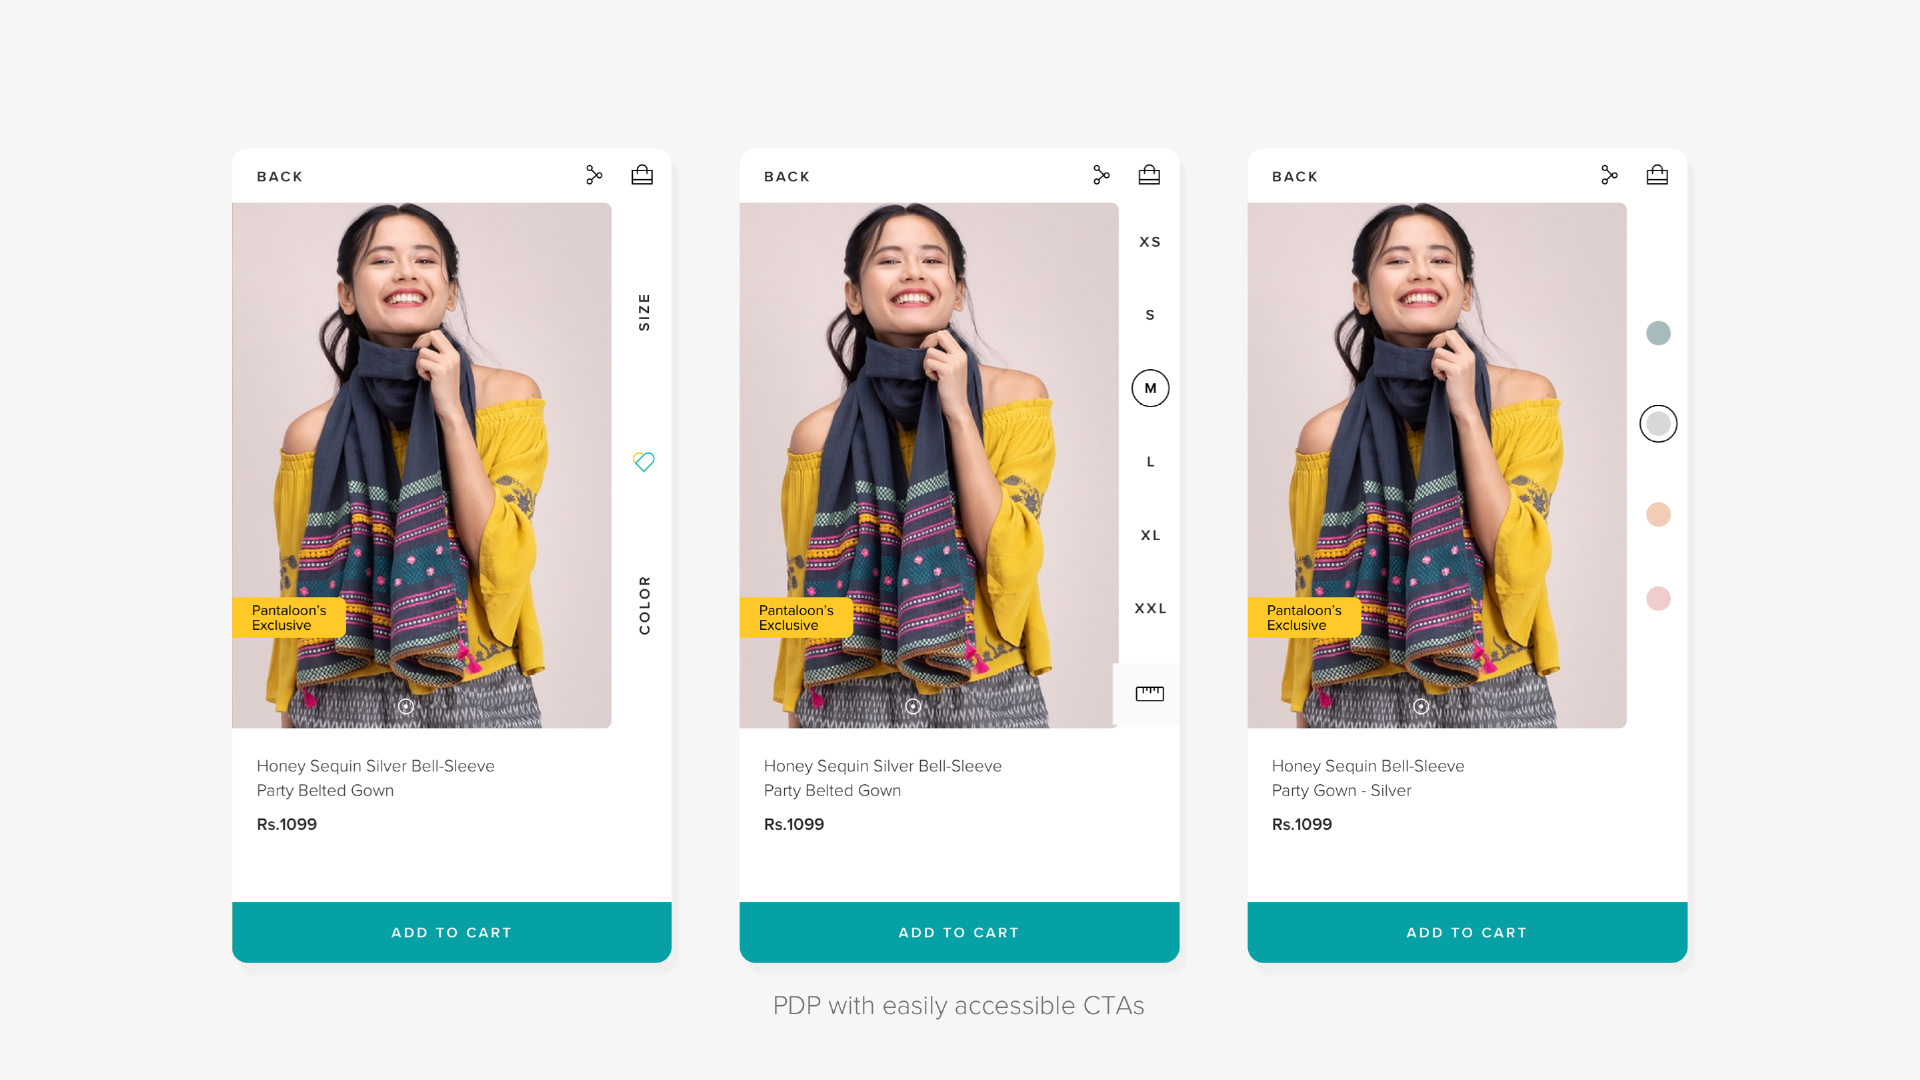Open cart bag icon on middle card
The height and width of the screenshot is (1080, 1920).
tap(1149, 176)
